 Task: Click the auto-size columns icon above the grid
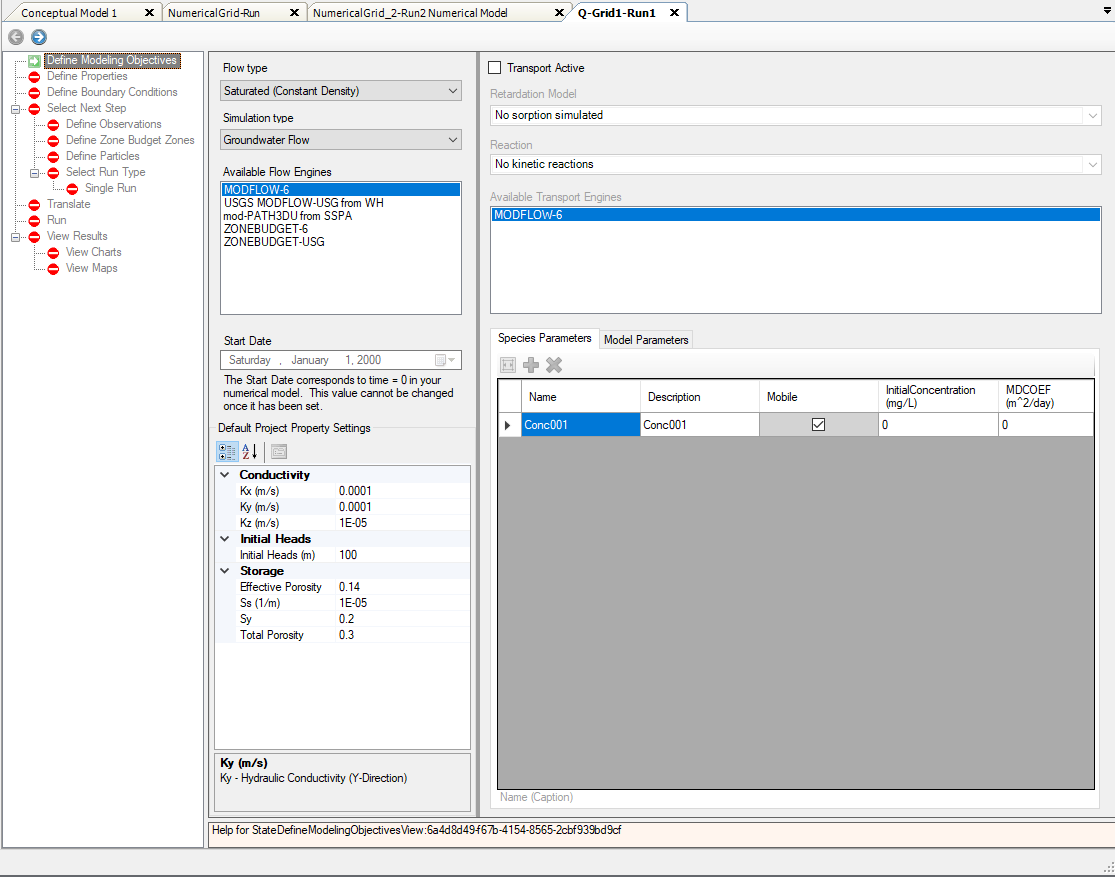pyautogui.click(x=507, y=364)
